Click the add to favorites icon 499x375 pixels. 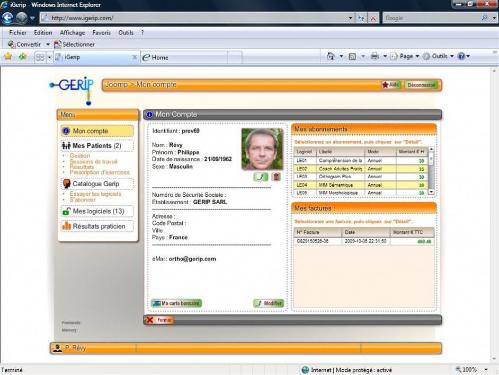click(23, 57)
